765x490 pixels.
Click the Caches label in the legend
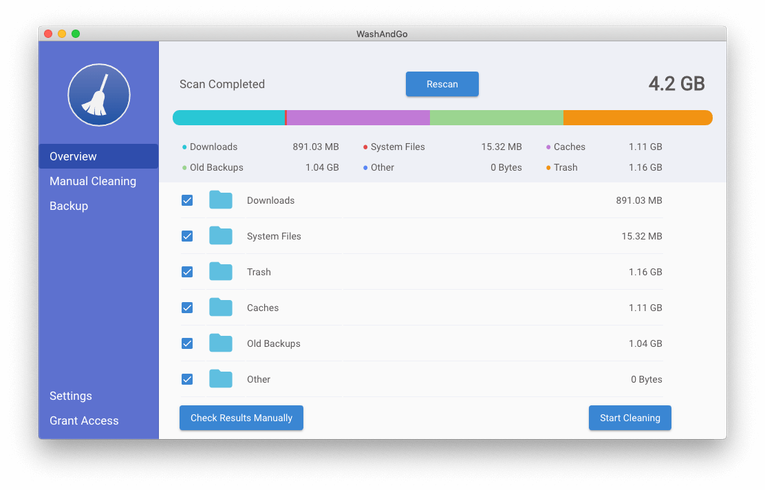[x=569, y=147]
